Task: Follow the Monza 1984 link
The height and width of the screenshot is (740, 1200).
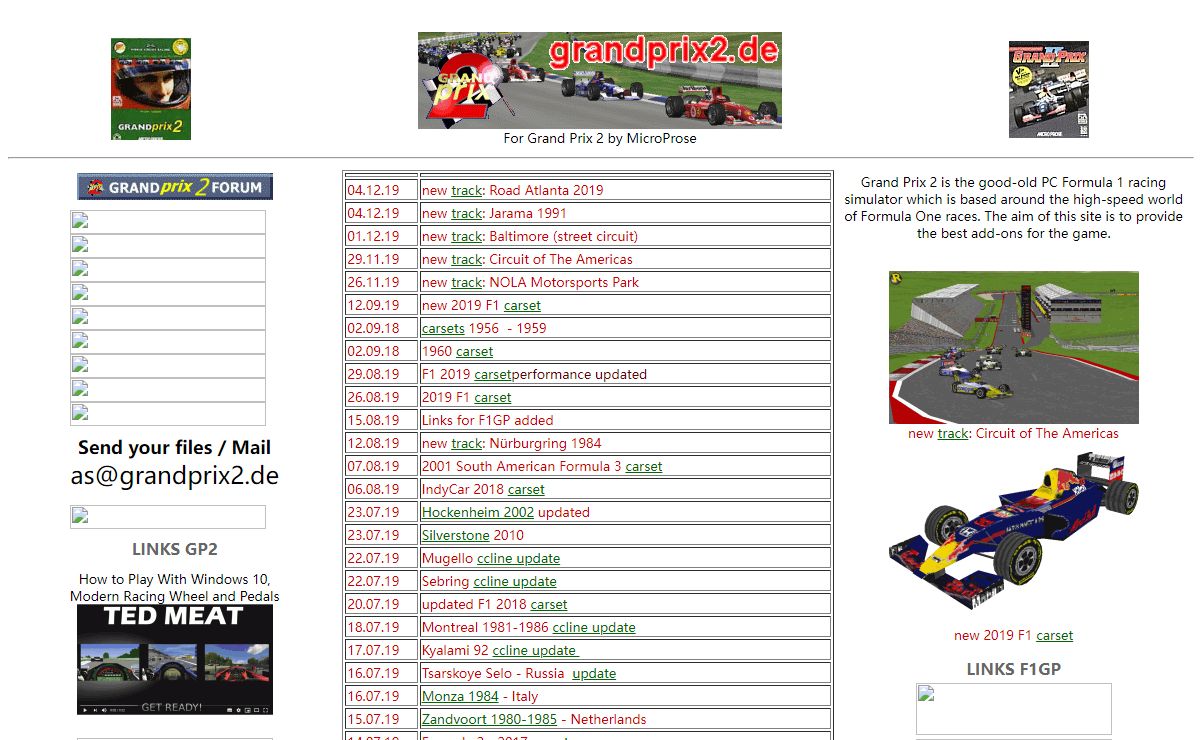Action: click(460, 696)
